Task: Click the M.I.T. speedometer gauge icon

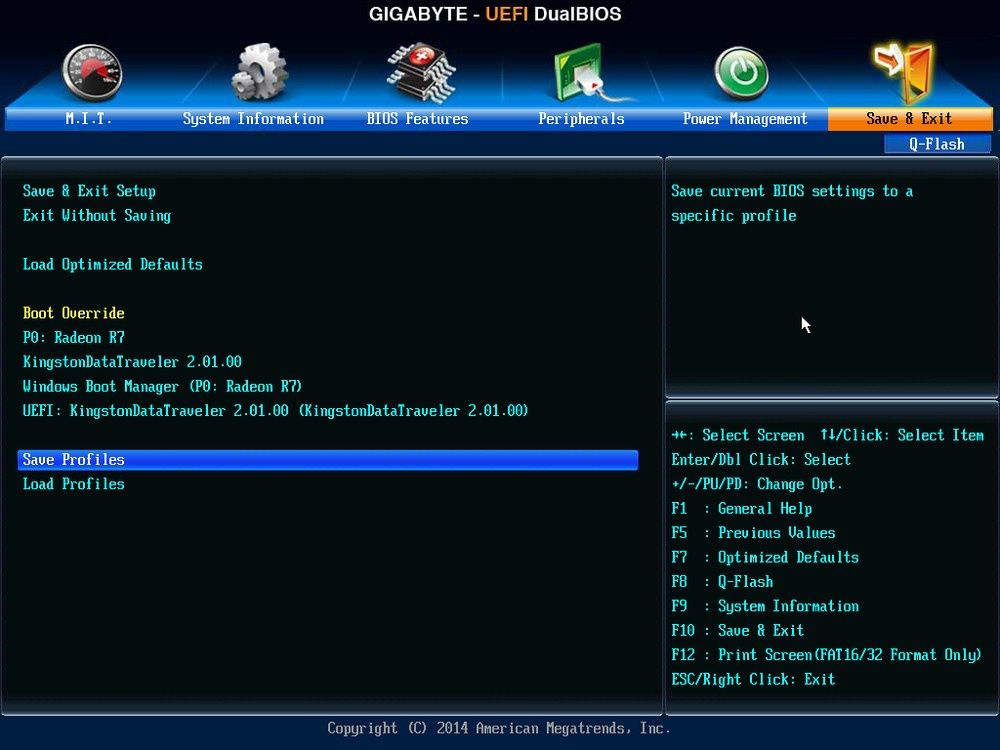Action: point(92,73)
